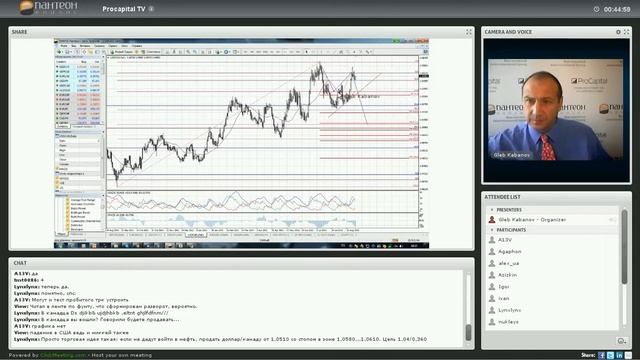Select candlestick chart type icon
The width and height of the screenshot is (640, 360).
click(x=174, y=52)
